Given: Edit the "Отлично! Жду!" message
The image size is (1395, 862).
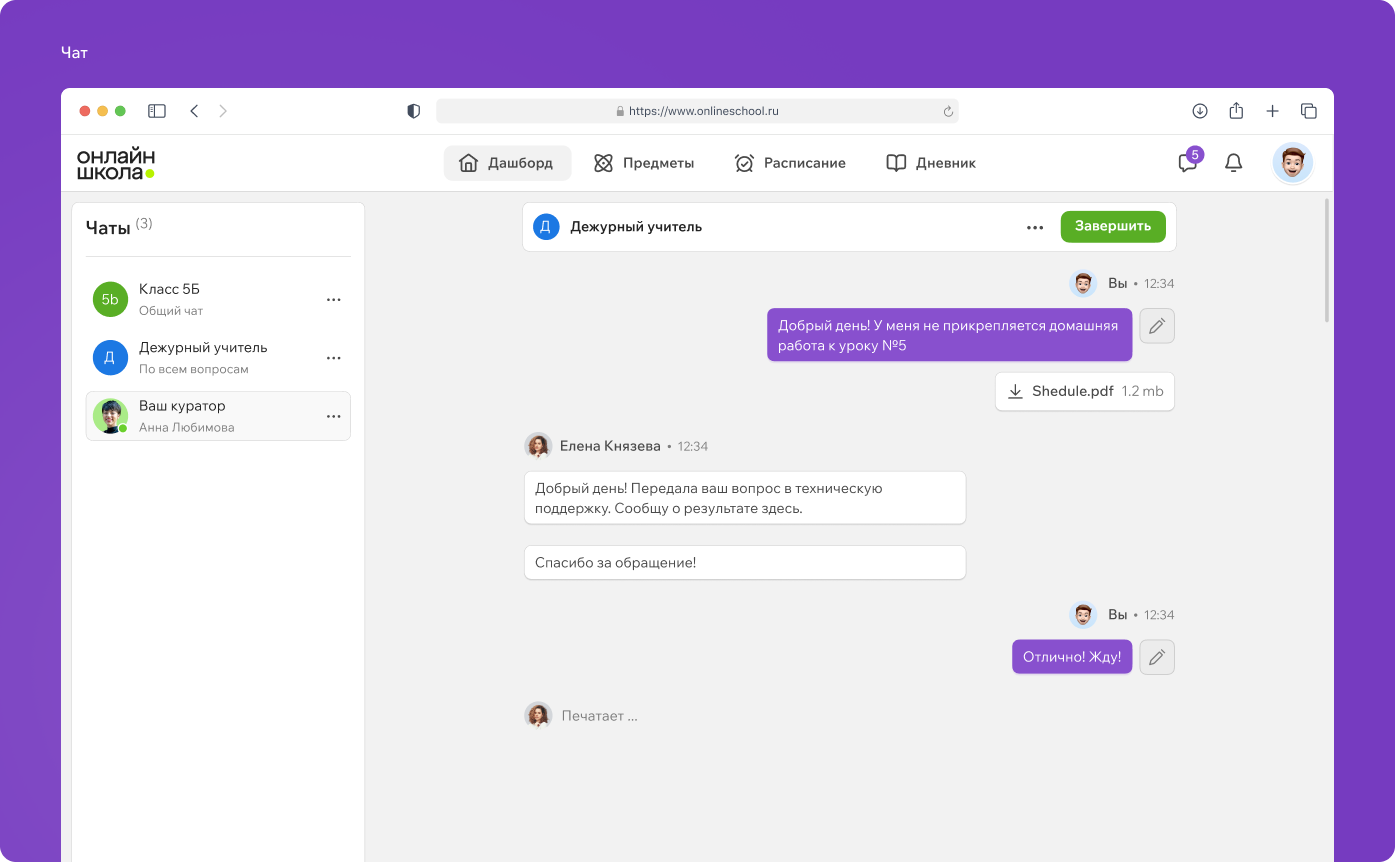Looking at the screenshot, I should pos(1157,657).
